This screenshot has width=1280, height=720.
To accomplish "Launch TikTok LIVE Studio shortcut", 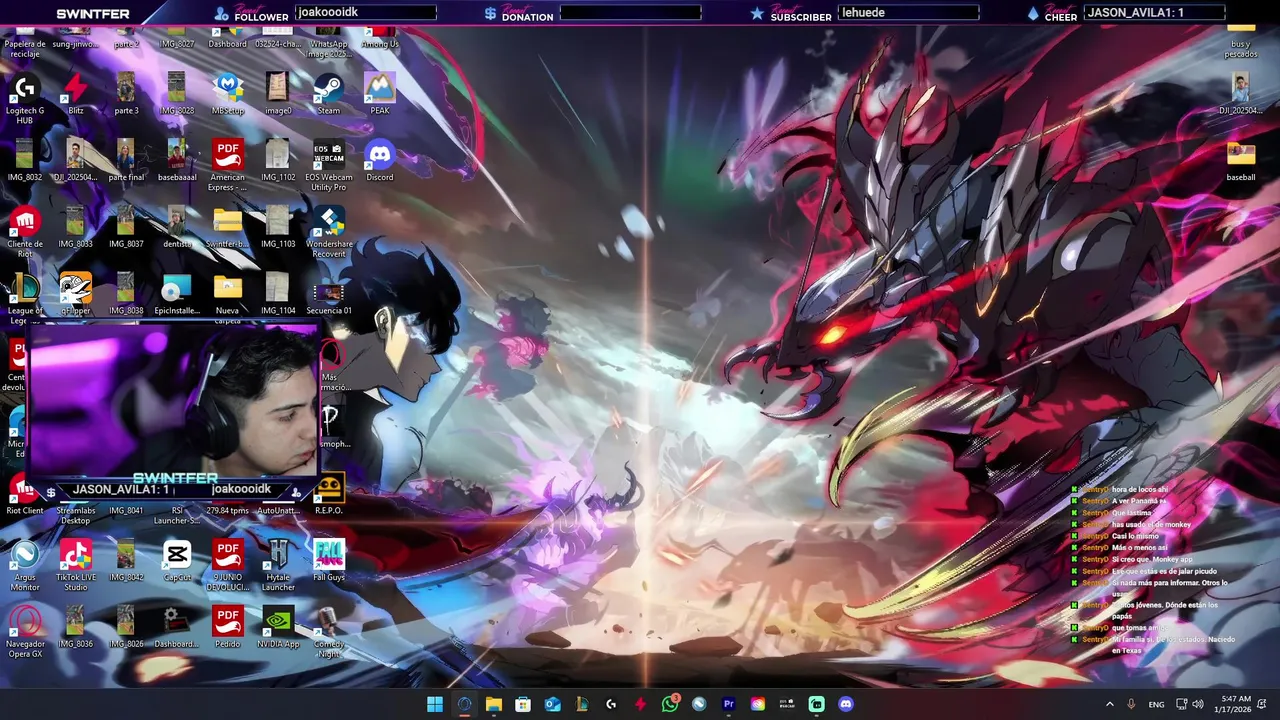I will coord(76,565).
